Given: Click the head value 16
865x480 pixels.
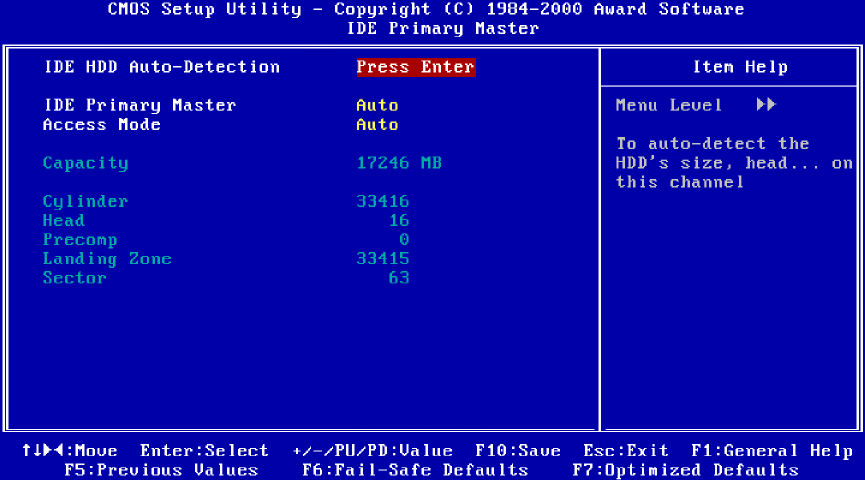Looking at the screenshot, I should (x=399, y=221).
